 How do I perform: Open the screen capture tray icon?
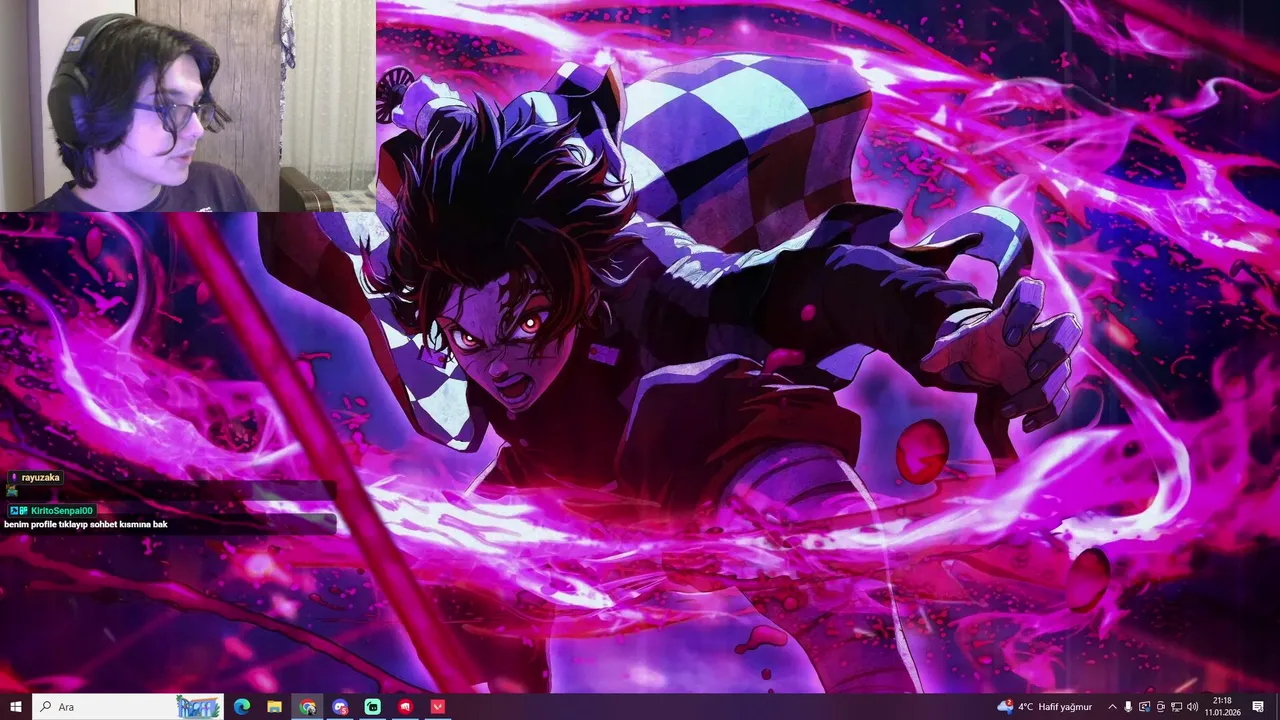click(x=1145, y=707)
